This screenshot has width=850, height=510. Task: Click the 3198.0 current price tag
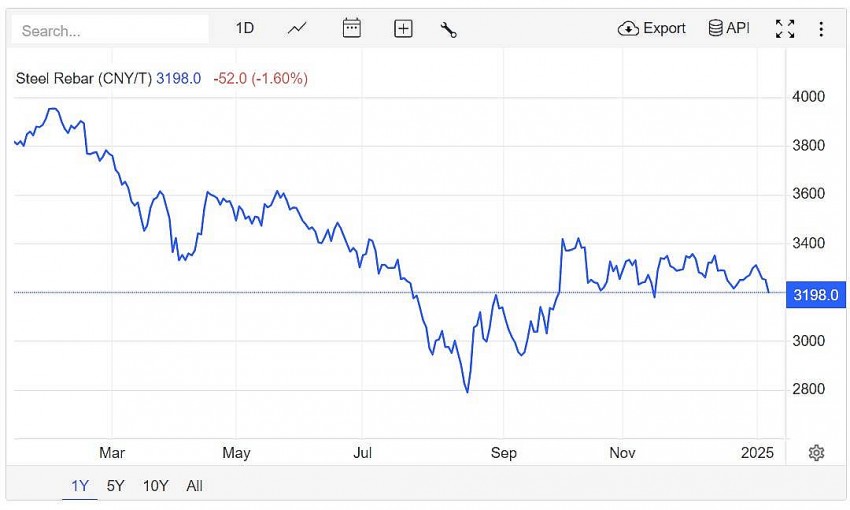tap(812, 295)
